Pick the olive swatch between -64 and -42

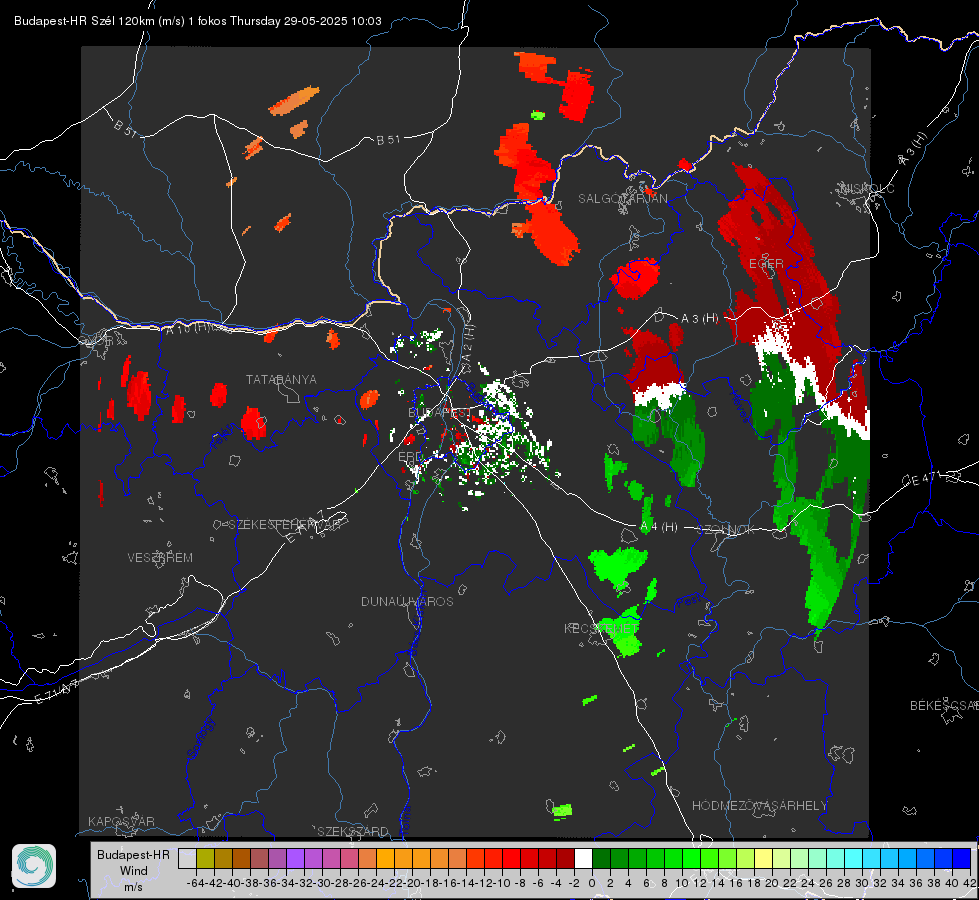point(205,859)
